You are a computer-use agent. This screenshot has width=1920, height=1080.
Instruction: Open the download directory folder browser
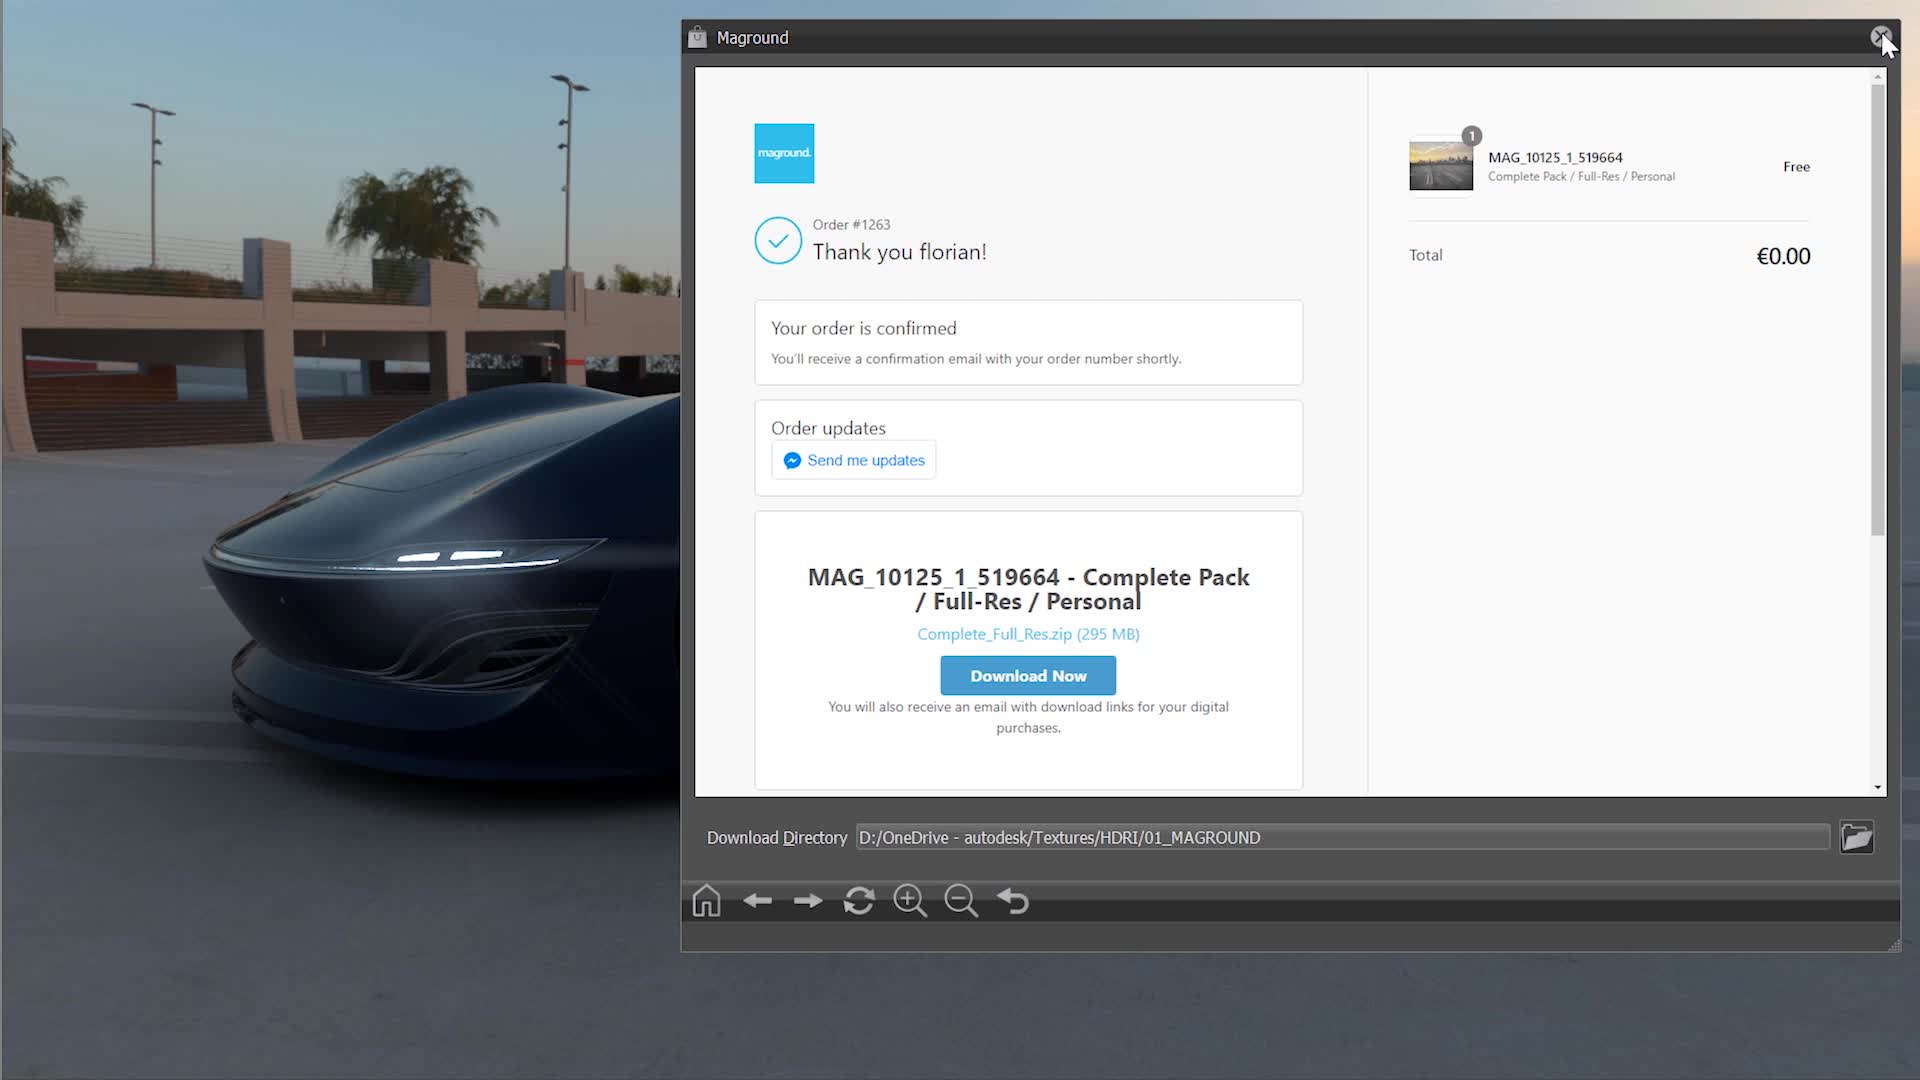pyautogui.click(x=1856, y=837)
